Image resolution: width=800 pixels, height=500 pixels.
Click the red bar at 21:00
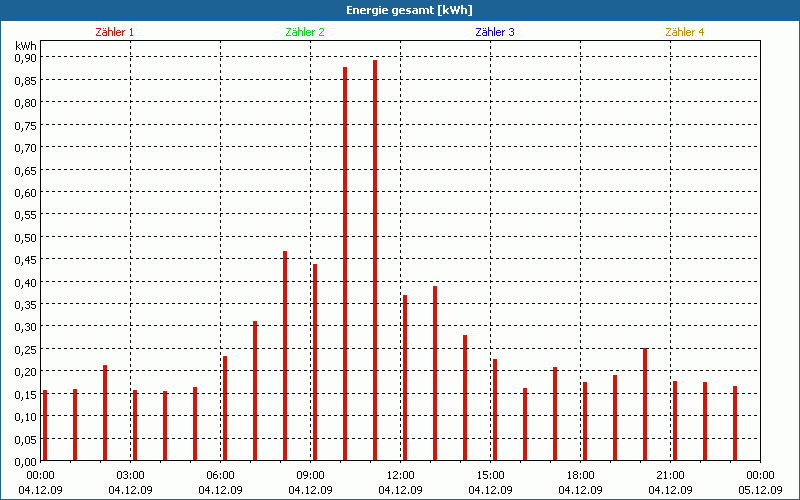tap(675, 421)
